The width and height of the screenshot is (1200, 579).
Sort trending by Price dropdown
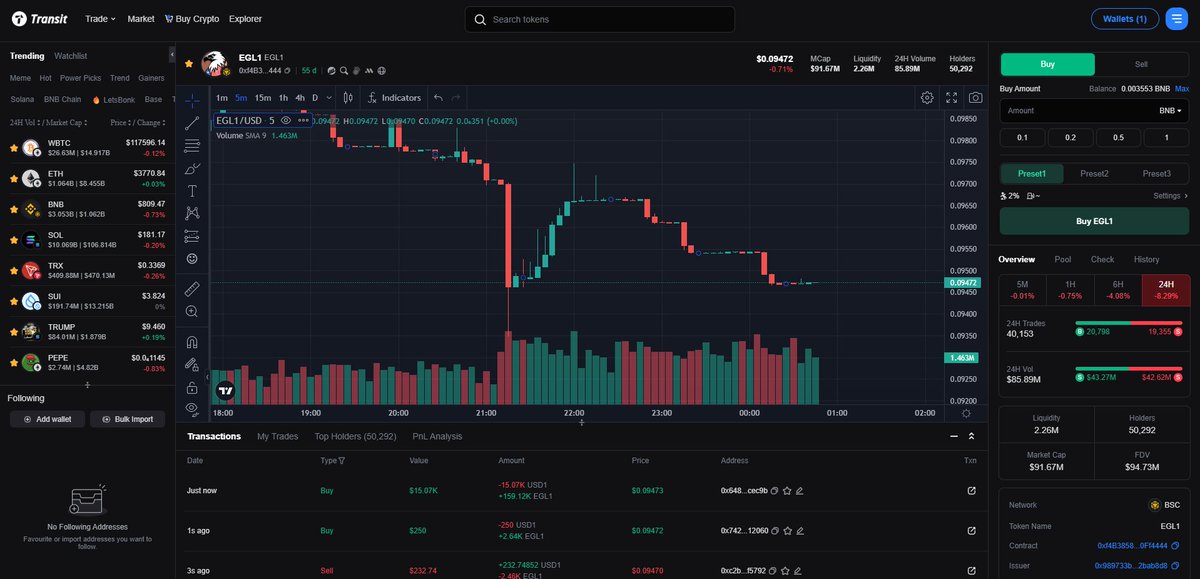(x=122, y=122)
